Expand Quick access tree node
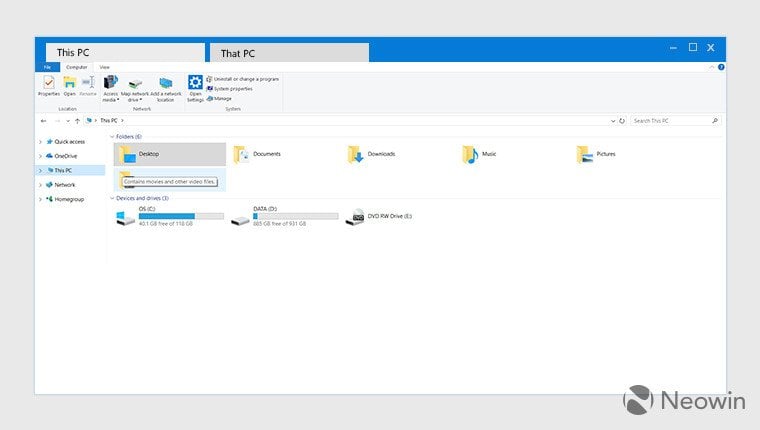Image resolution: width=760 pixels, height=430 pixels. (41, 142)
